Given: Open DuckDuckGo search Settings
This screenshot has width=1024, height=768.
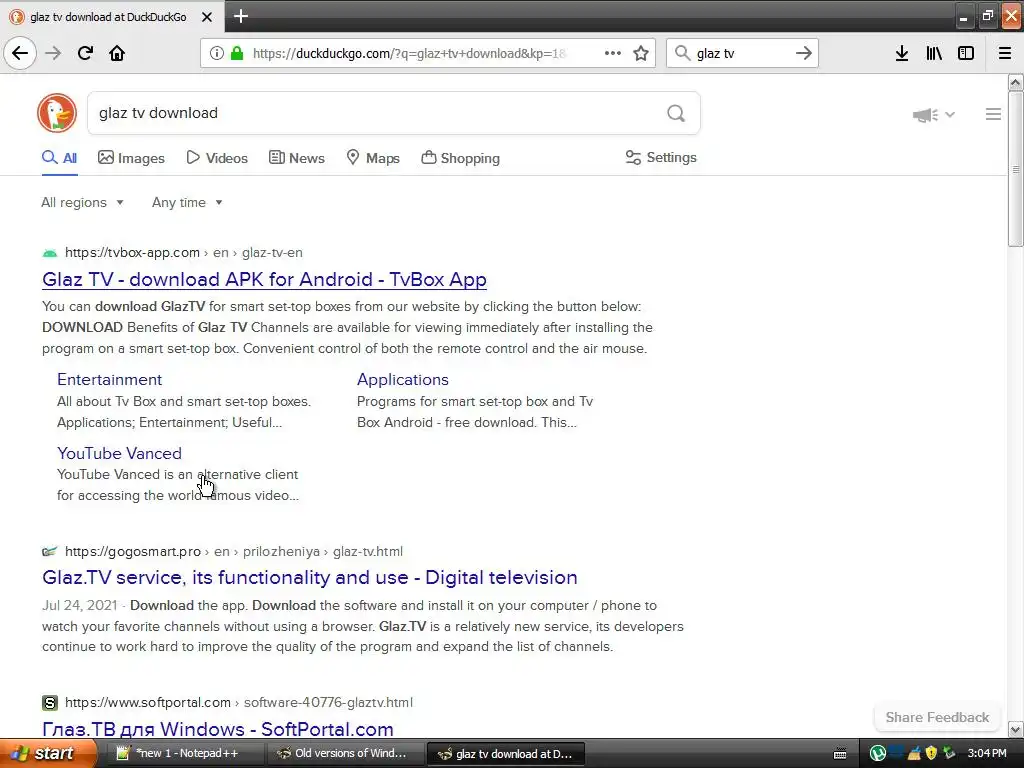Looking at the screenshot, I should coord(661,157).
